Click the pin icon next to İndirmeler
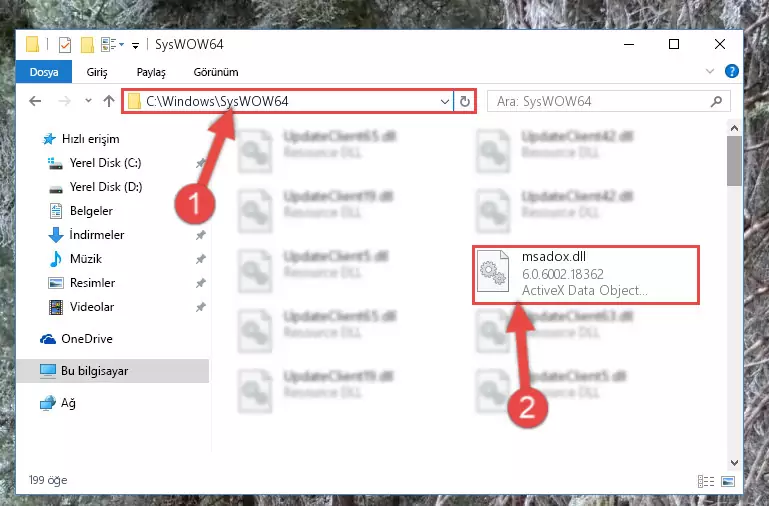This screenshot has width=769, height=506. [x=201, y=235]
